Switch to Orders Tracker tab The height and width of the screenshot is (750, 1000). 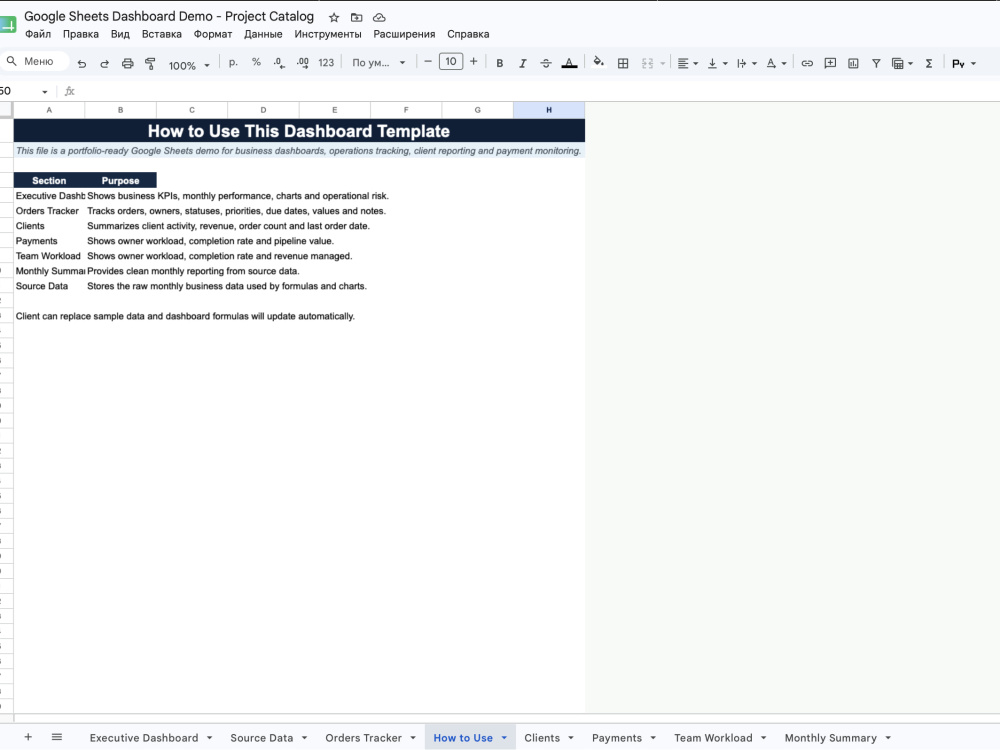pos(364,738)
